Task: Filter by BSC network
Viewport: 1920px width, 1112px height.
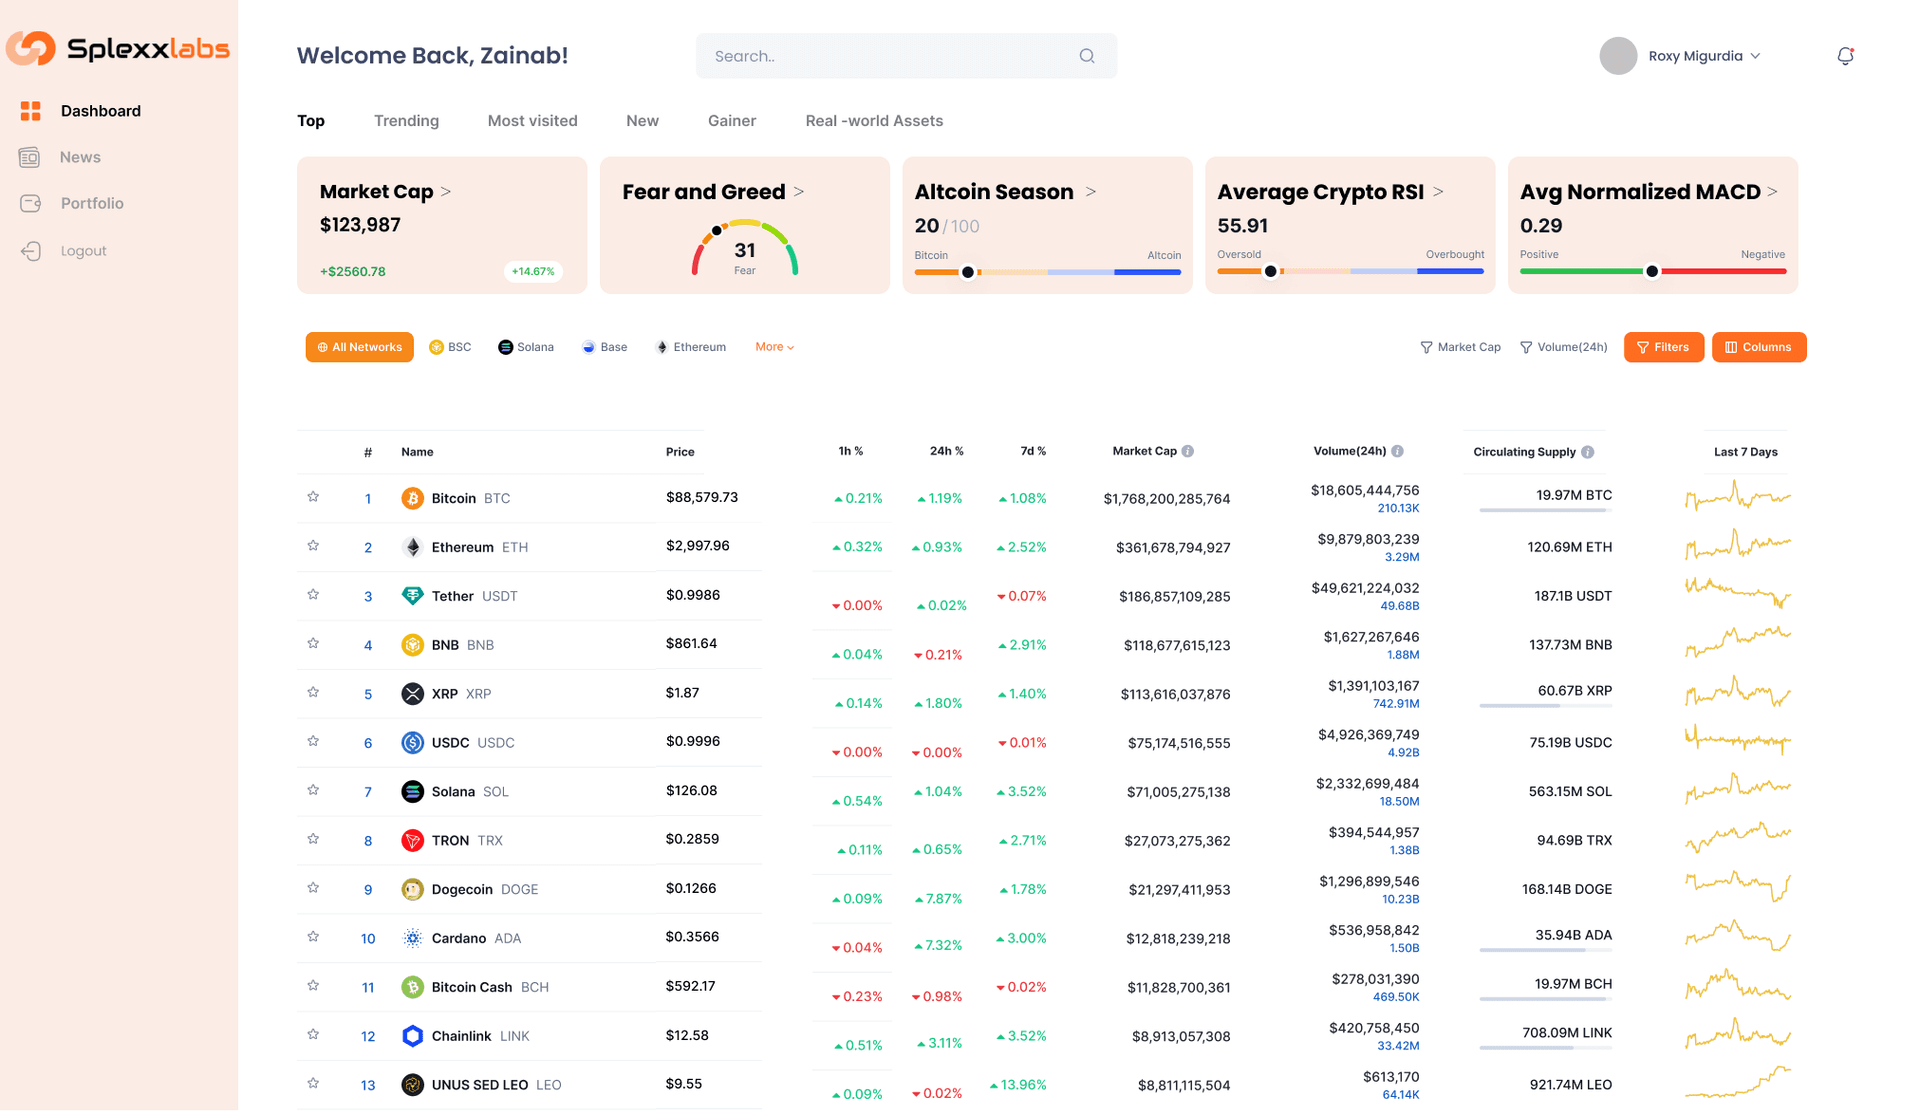Action: pos(450,347)
